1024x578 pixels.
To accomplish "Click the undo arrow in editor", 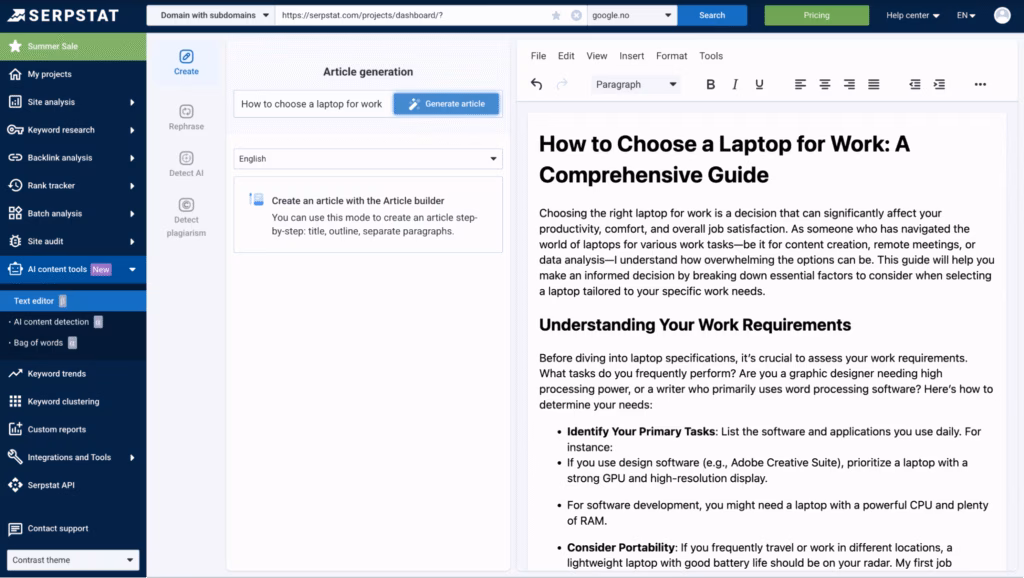I will [x=537, y=85].
